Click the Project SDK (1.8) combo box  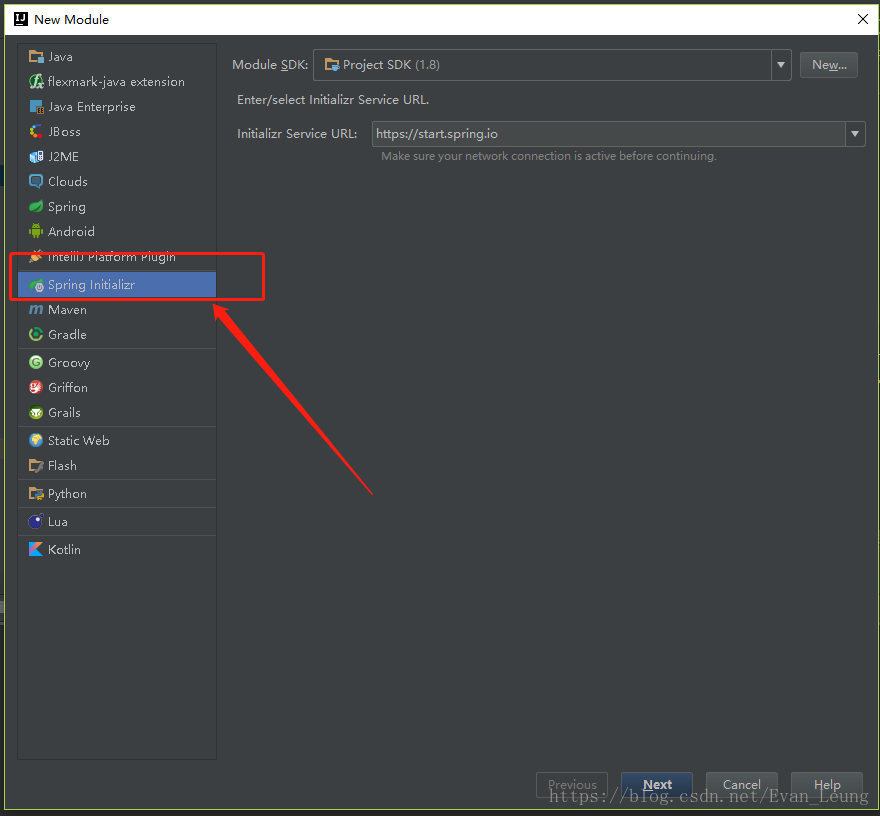click(x=552, y=65)
